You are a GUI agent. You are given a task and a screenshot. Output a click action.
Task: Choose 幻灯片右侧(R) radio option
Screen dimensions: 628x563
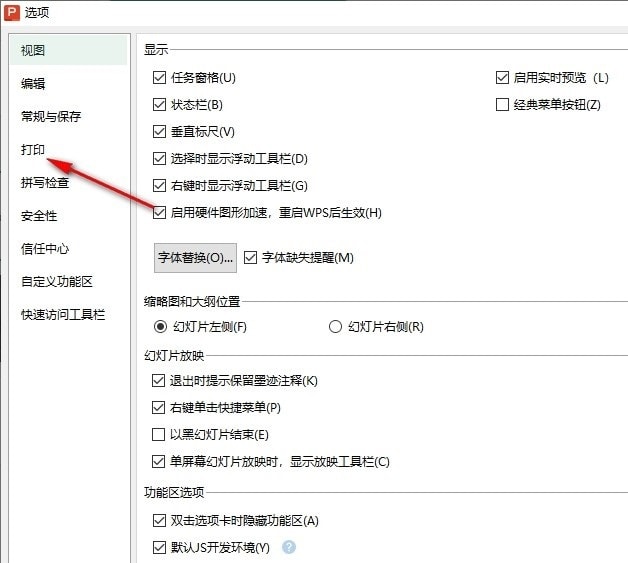tap(335, 327)
